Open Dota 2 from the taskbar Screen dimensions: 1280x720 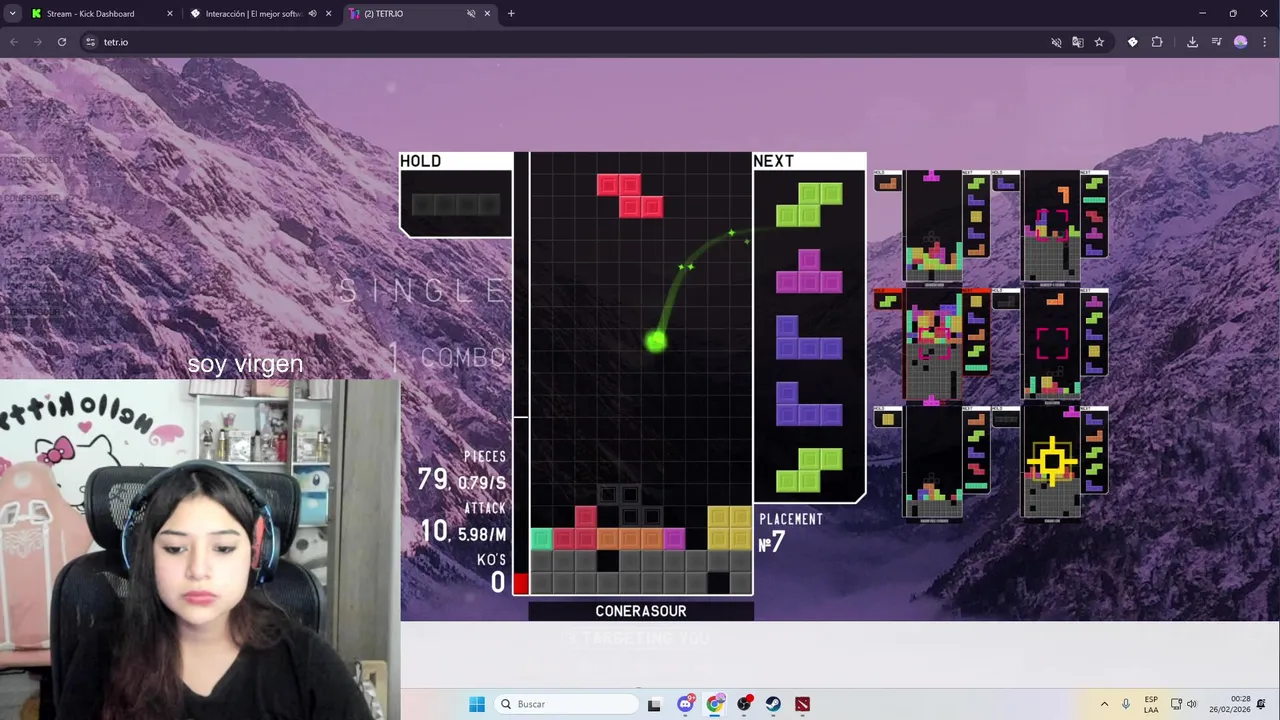tap(802, 704)
